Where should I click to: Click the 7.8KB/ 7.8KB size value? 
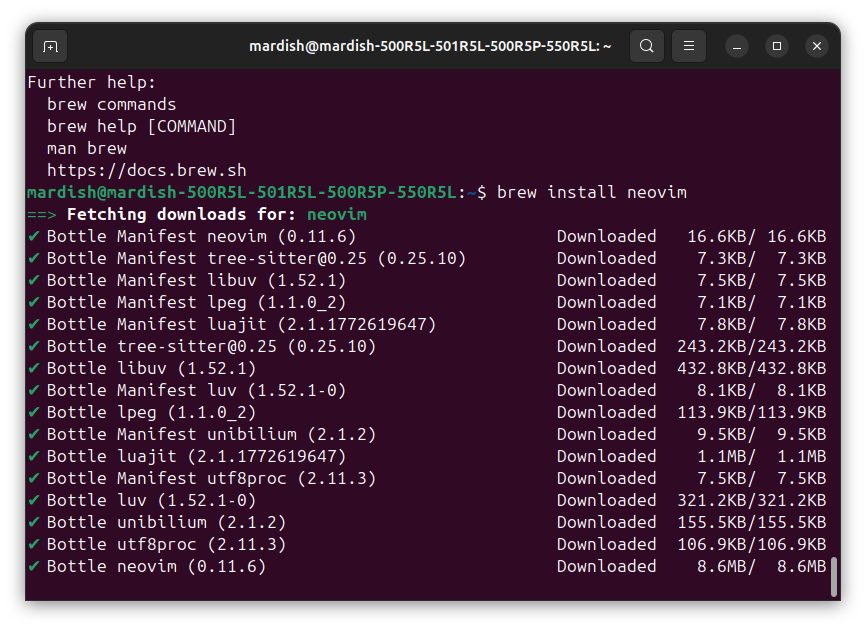pyautogui.click(x=762, y=325)
